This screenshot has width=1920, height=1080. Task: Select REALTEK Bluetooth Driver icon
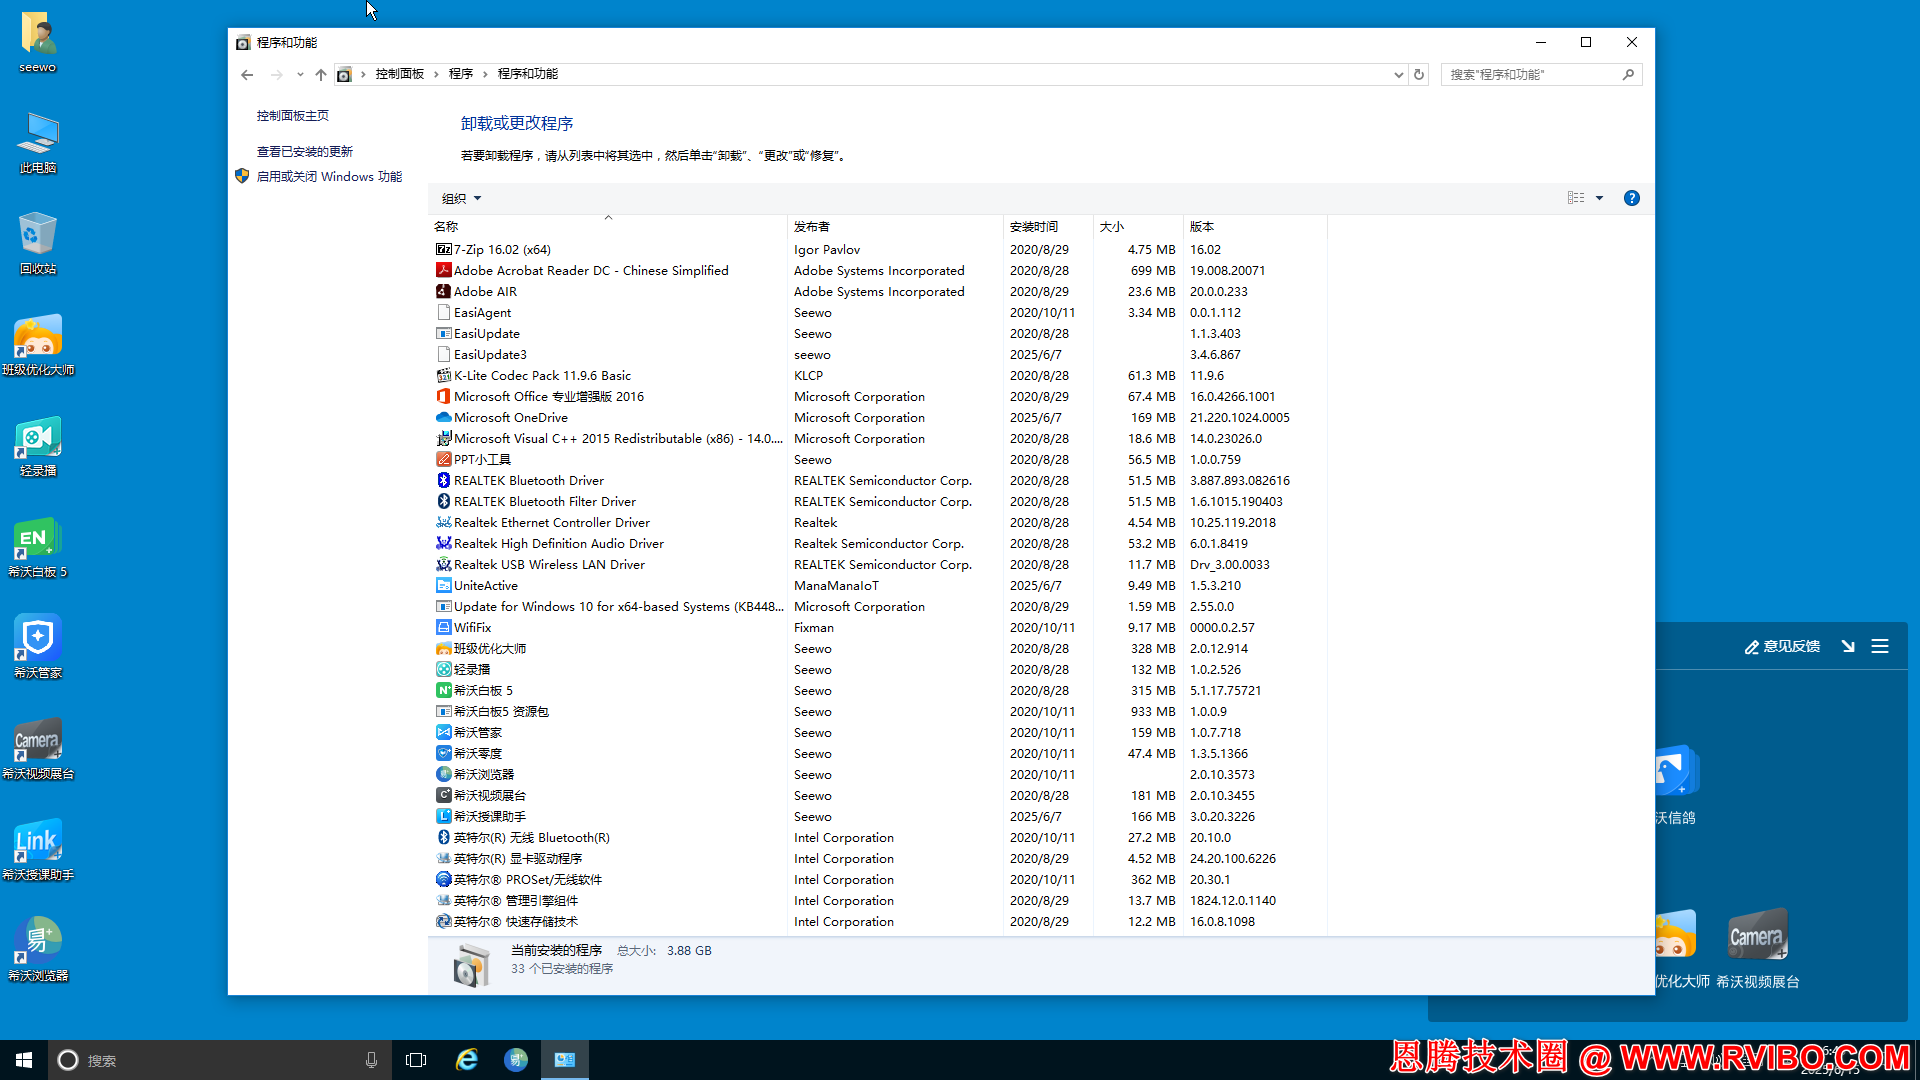(444, 481)
